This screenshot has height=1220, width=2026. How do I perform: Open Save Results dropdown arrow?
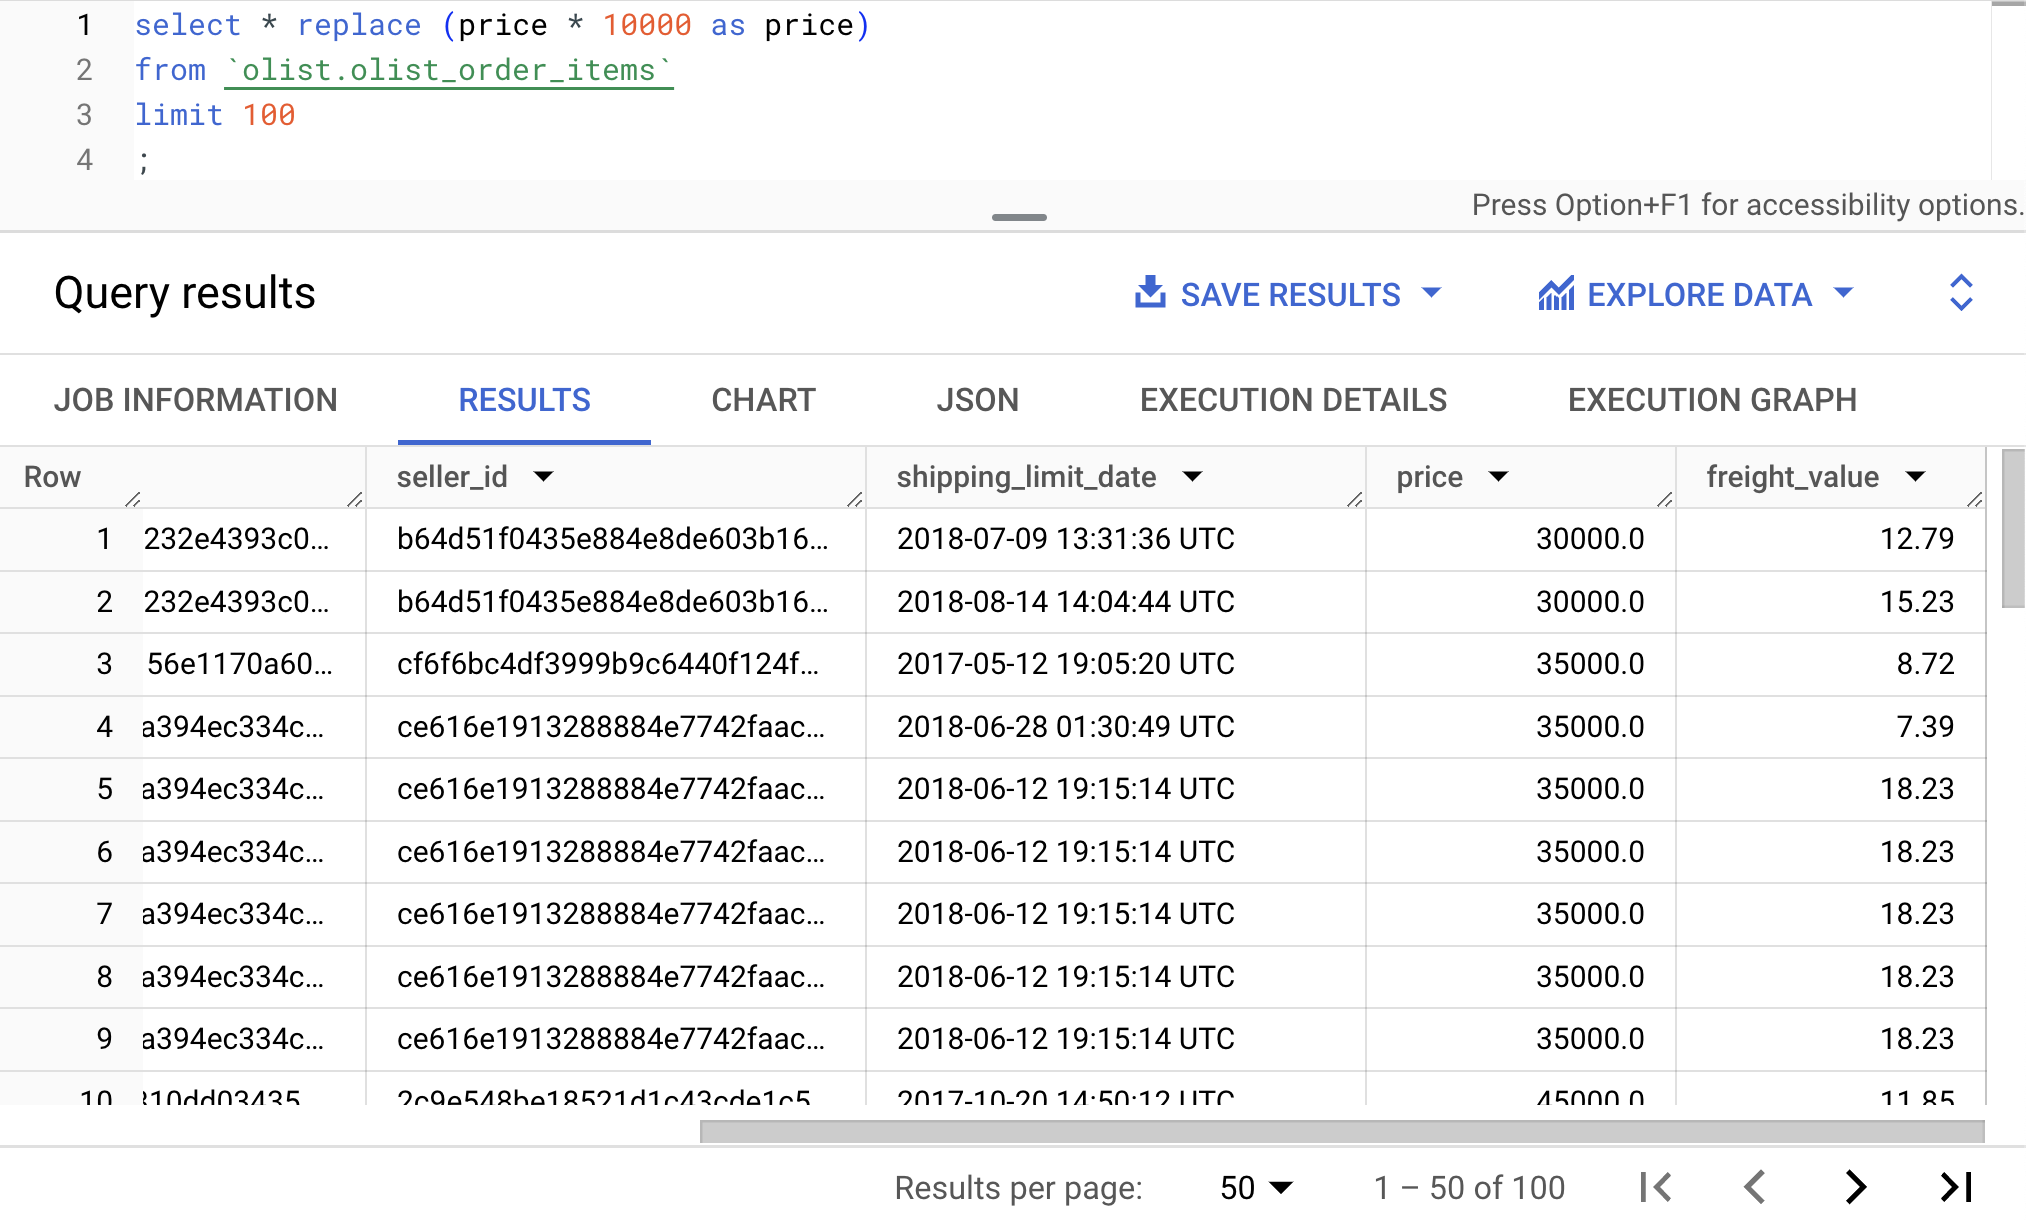pyautogui.click(x=1432, y=293)
